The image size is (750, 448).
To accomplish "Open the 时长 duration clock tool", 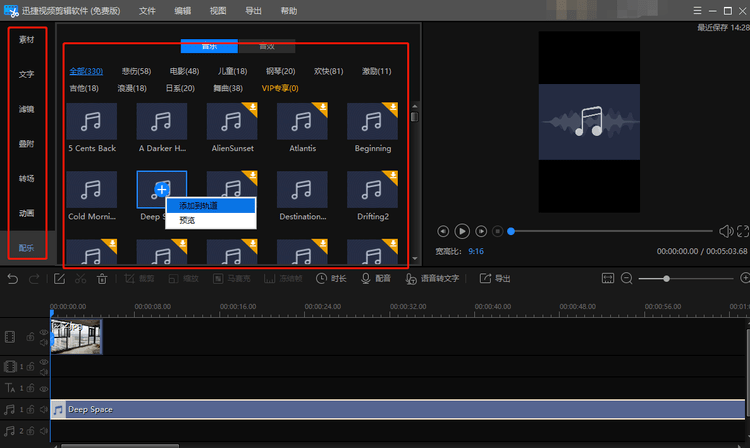I will (331, 278).
